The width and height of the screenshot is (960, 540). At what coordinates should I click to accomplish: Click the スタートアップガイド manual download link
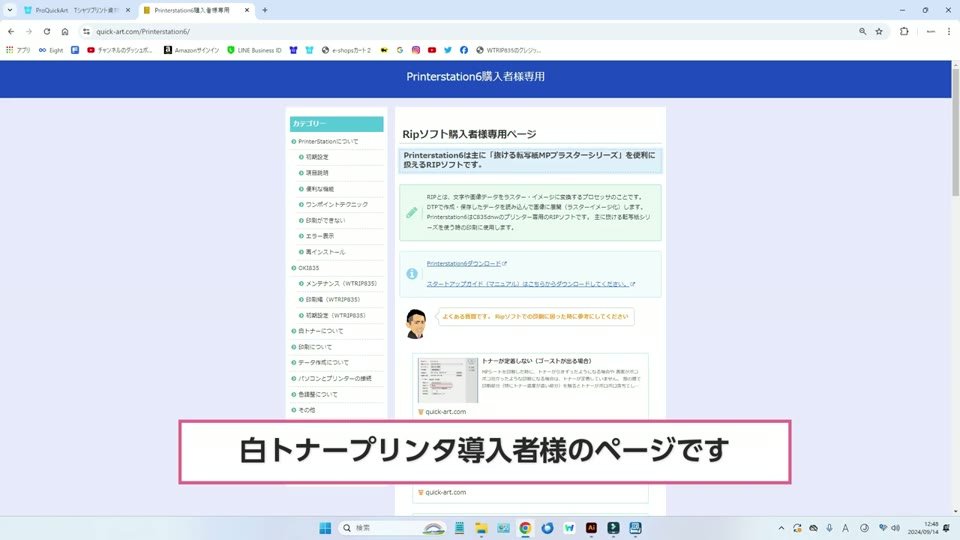click(x=528, y=284)
